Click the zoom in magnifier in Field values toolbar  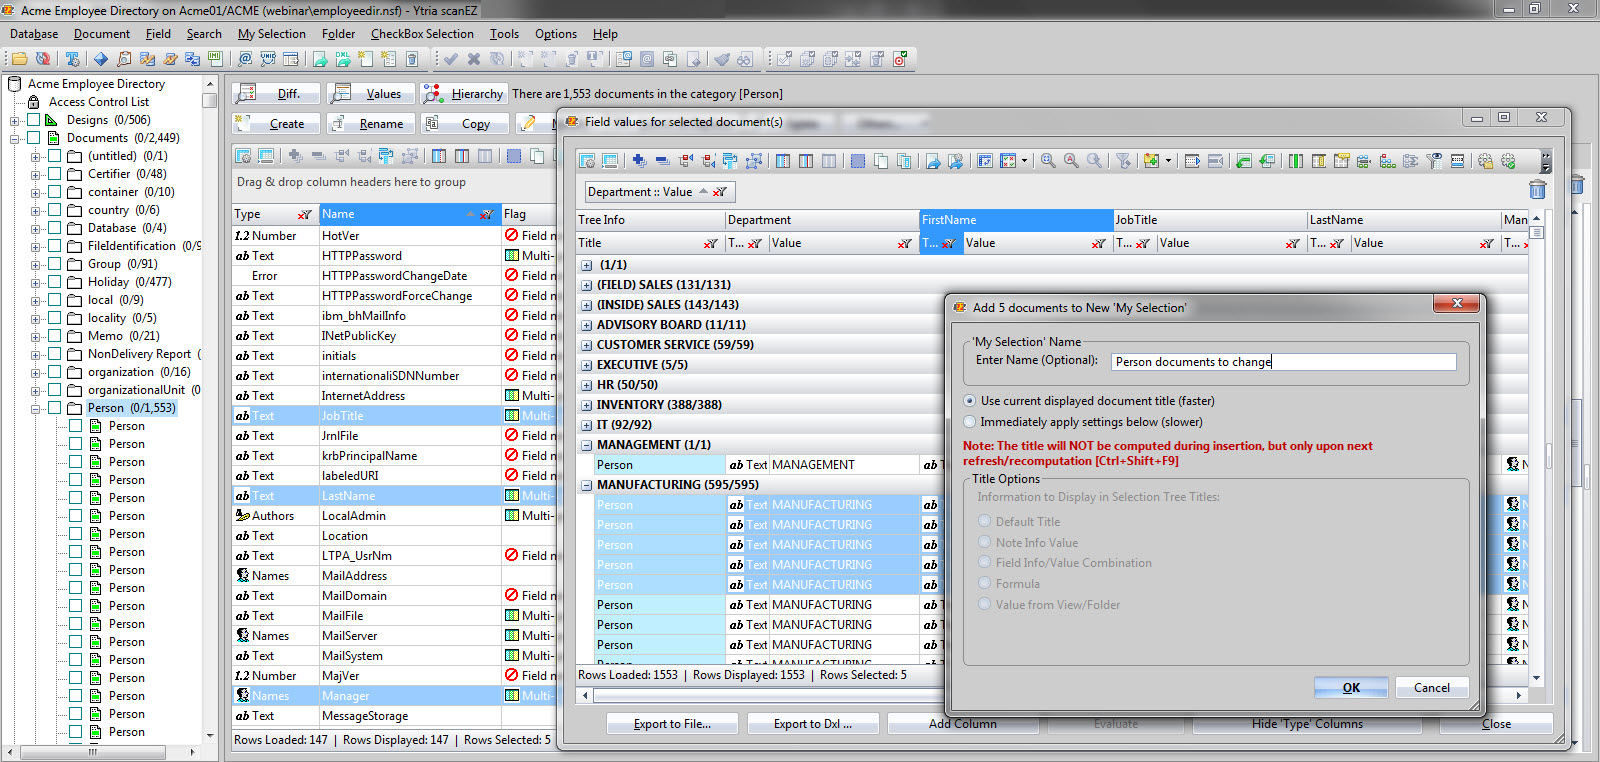[1048, 160]
